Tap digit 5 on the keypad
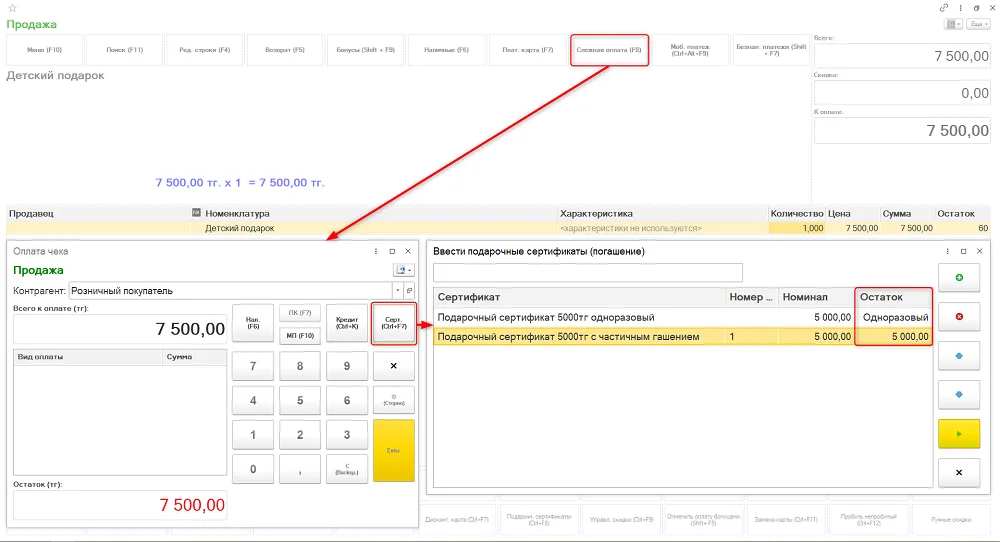The width and height of the screenshot is (1000, 542). point(300,400)
